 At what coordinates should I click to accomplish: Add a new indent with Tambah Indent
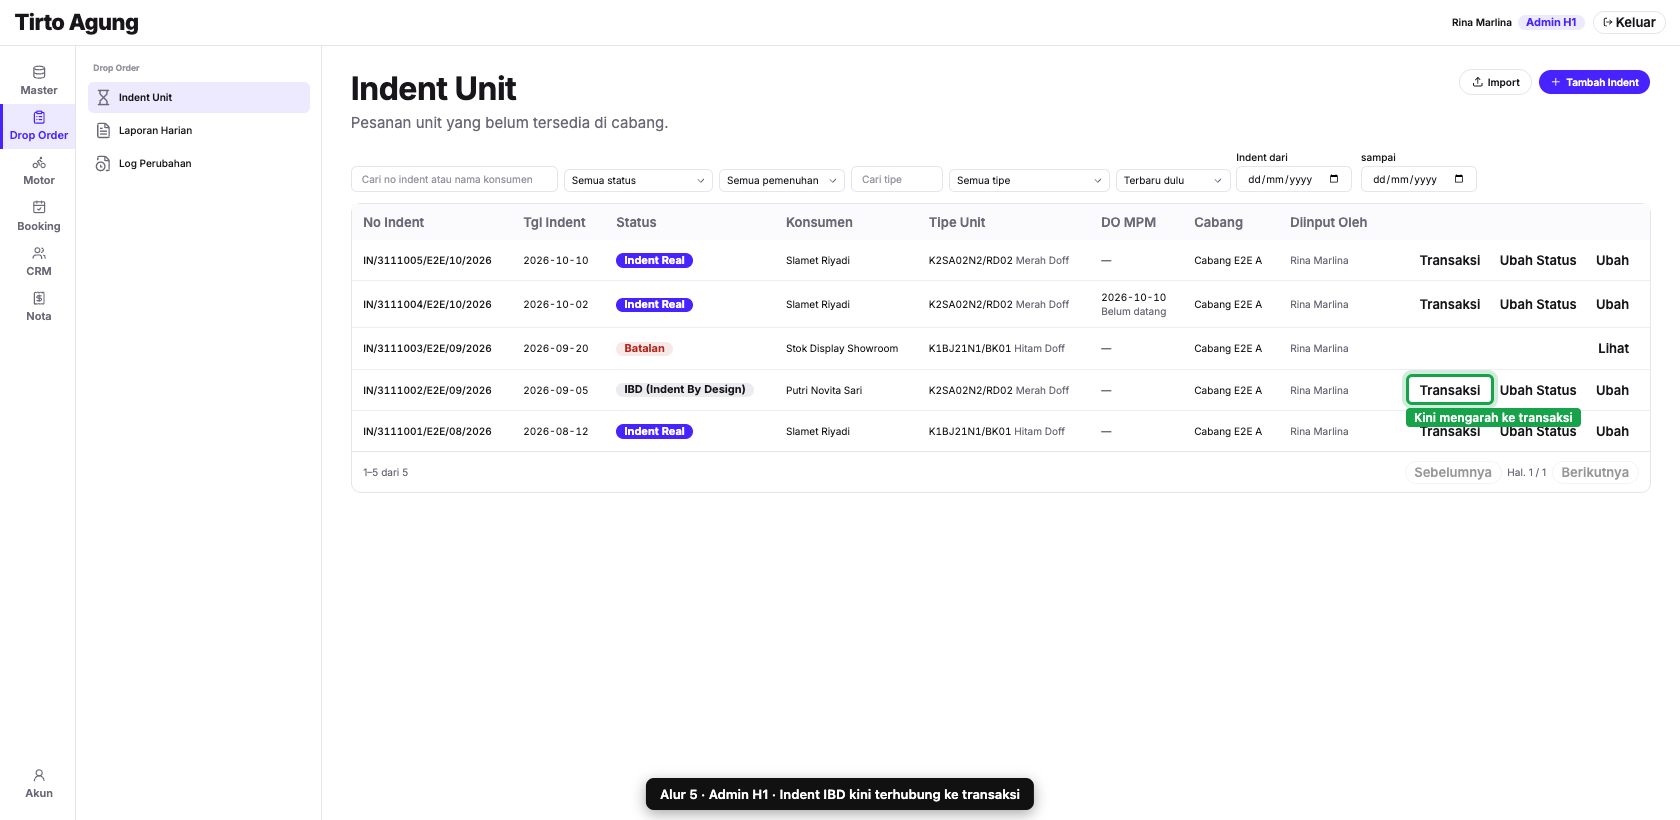point(1594,82)
